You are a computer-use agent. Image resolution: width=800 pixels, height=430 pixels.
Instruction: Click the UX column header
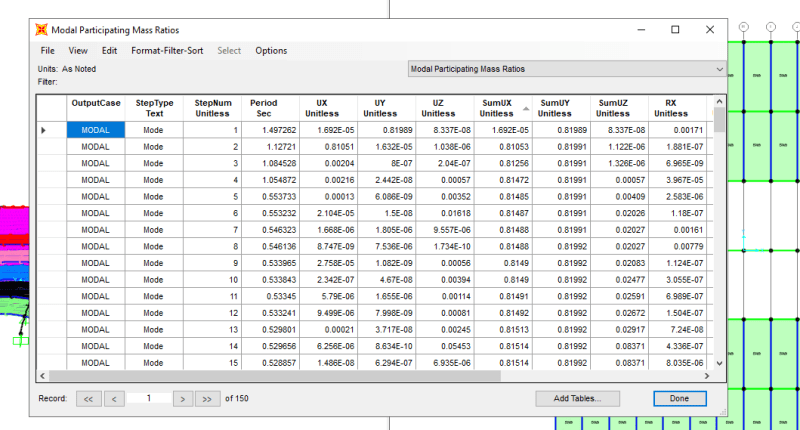(329, 108)
